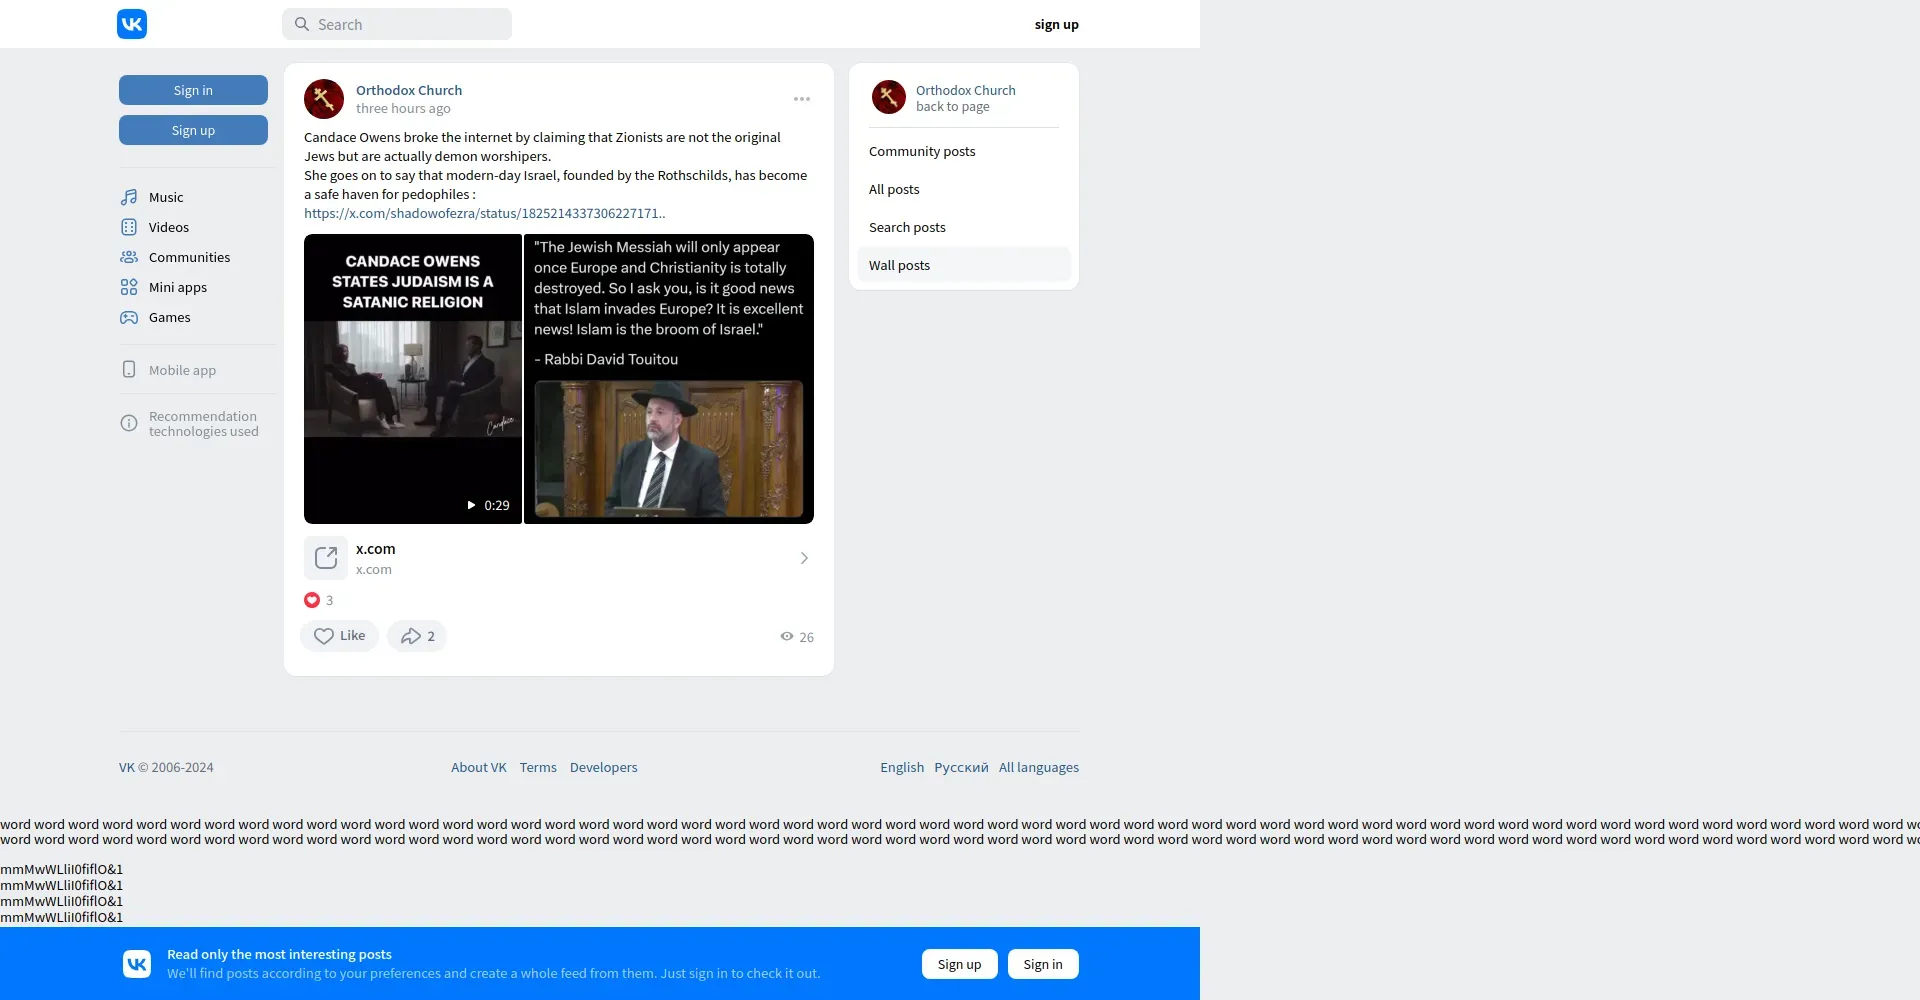Open the Communities icon in sidebar
The height and width of the screenshot is (1000, 1920).
pos(129,257)
